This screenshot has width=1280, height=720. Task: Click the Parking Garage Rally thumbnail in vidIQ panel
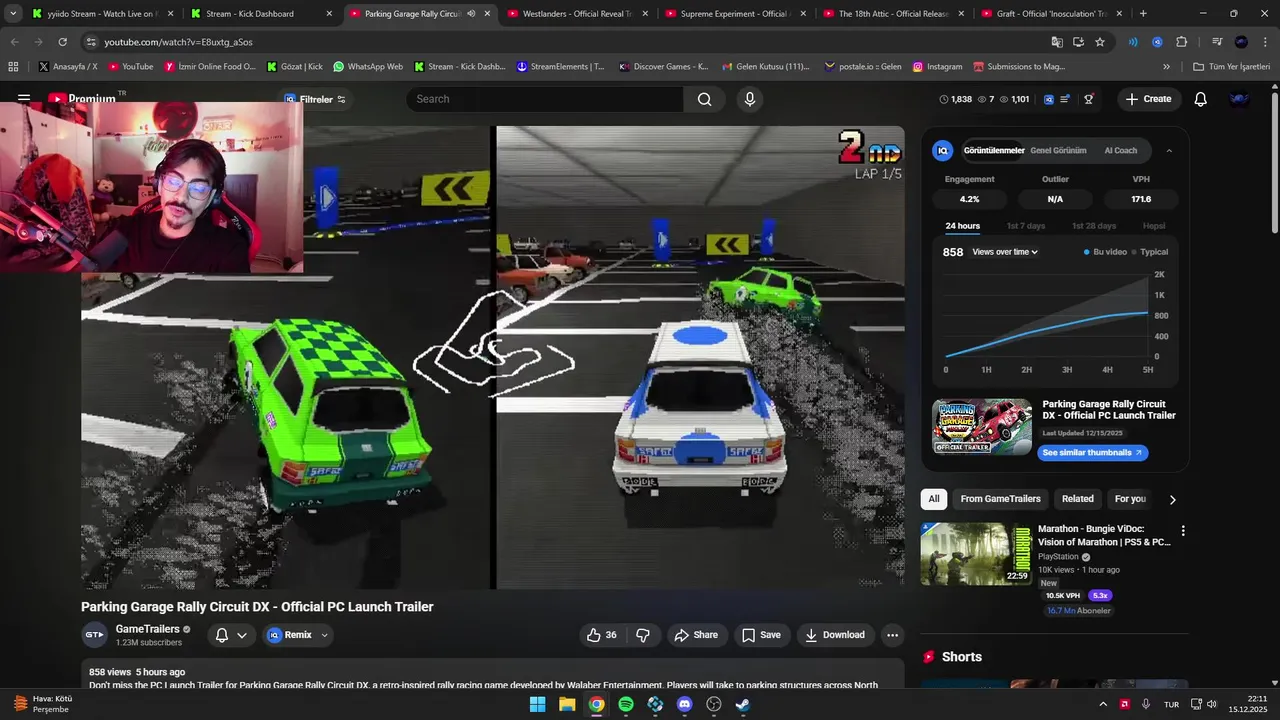coord(982,427)
